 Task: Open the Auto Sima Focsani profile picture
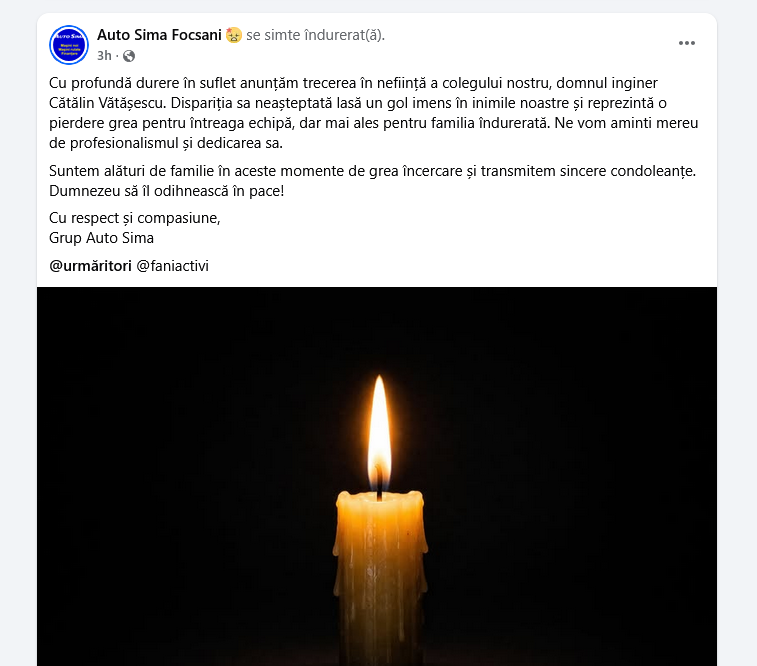(x=69, y=45)
